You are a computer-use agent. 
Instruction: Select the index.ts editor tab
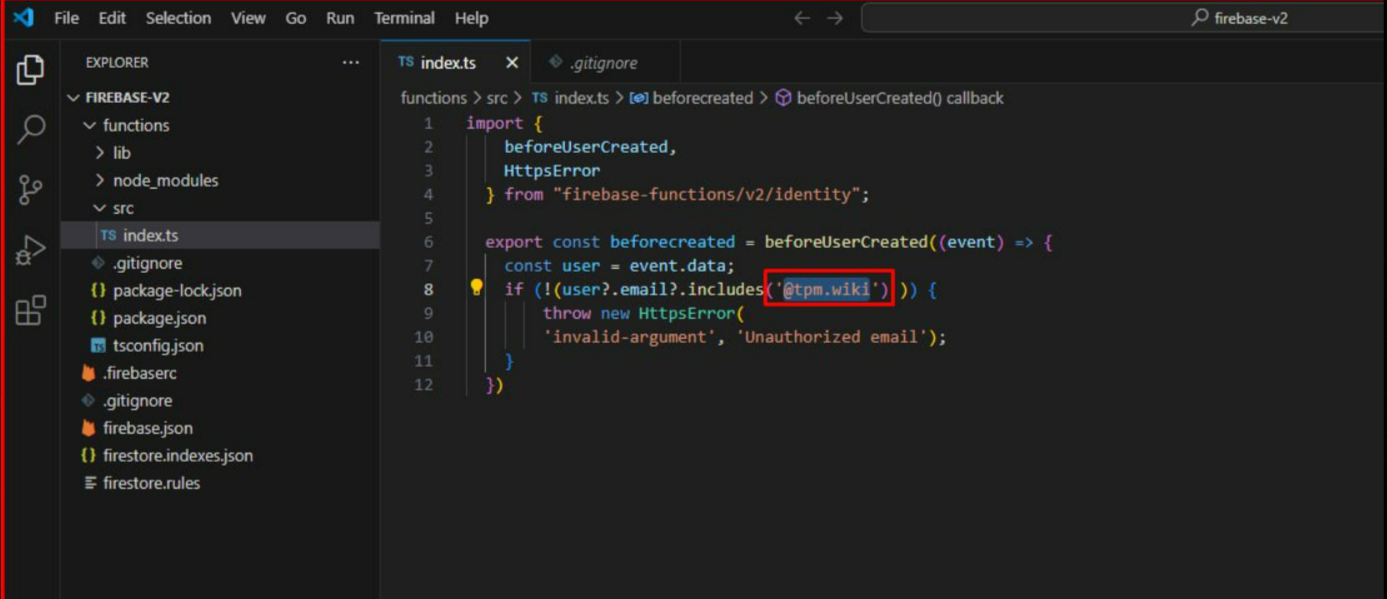(x=456, y=62)
